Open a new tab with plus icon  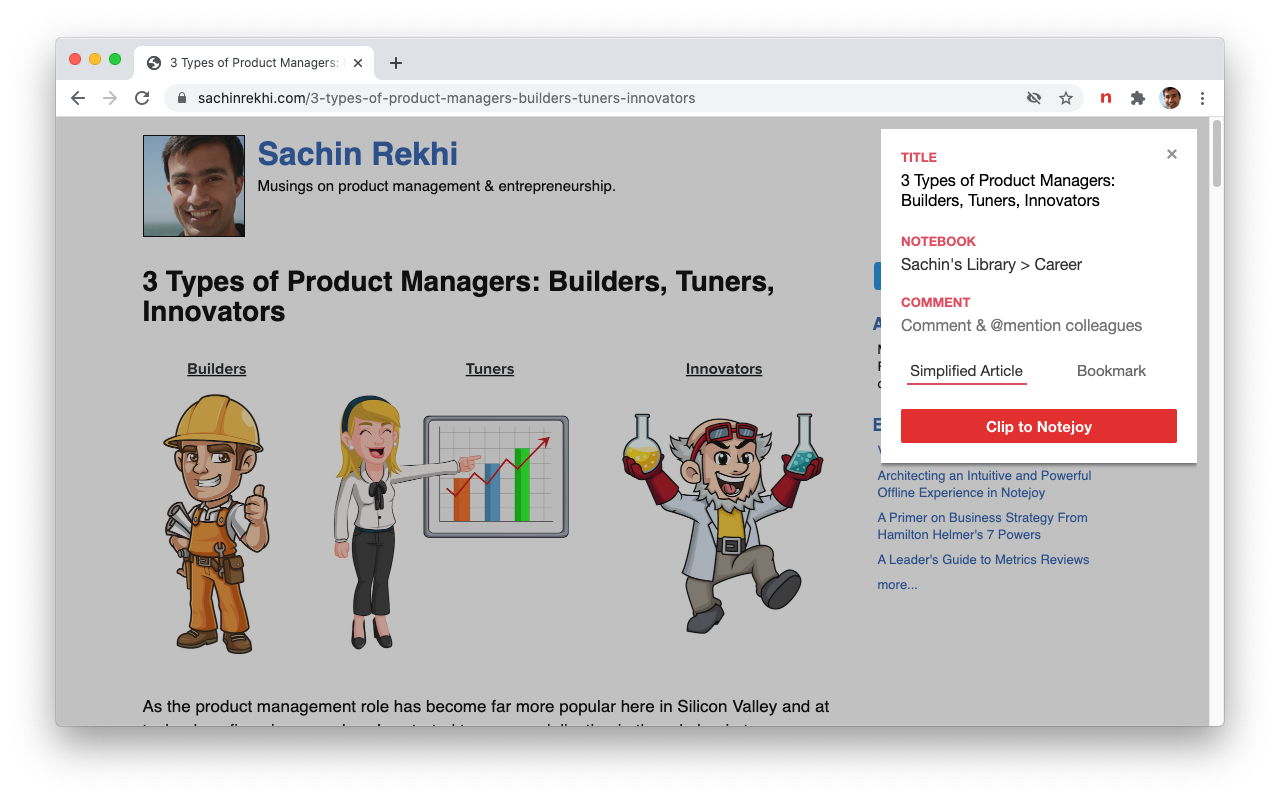tap(396, 63)
